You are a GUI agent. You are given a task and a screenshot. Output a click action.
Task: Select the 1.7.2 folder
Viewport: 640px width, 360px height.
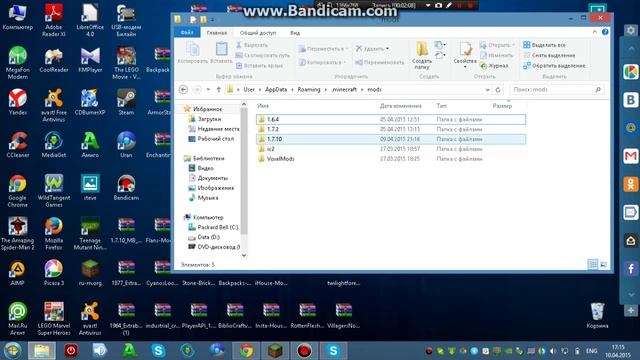(x=391, y=129)
